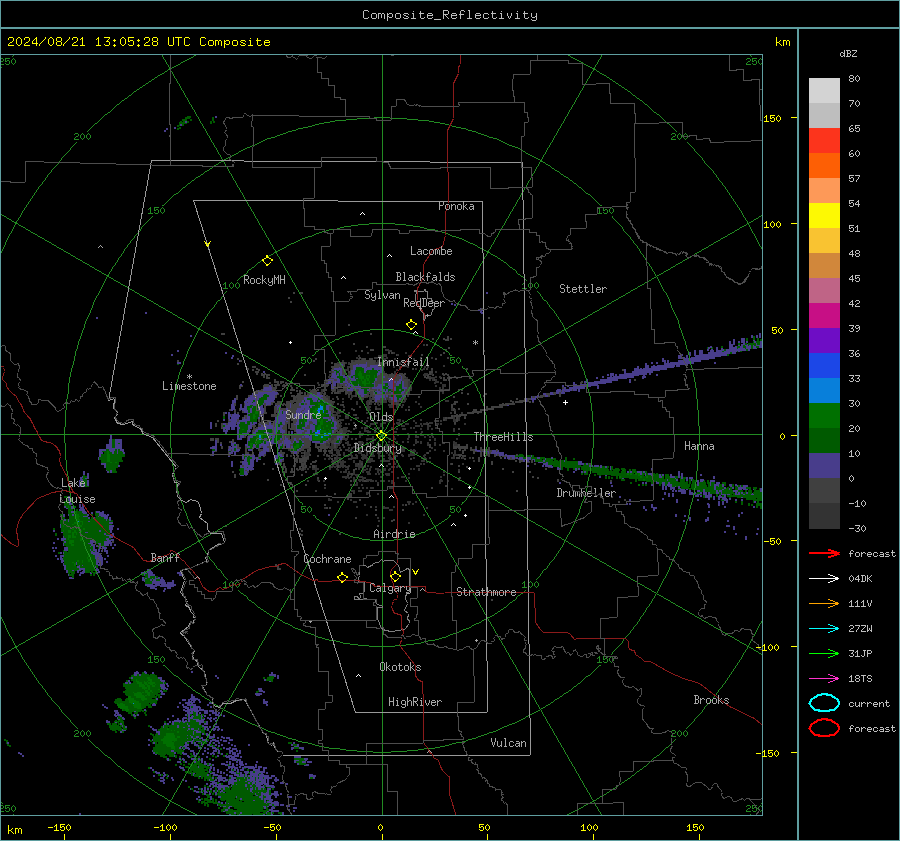This screenshot has width=900, height=841.
Task: Click the HighRiver label
Action: tap(415, 702)
